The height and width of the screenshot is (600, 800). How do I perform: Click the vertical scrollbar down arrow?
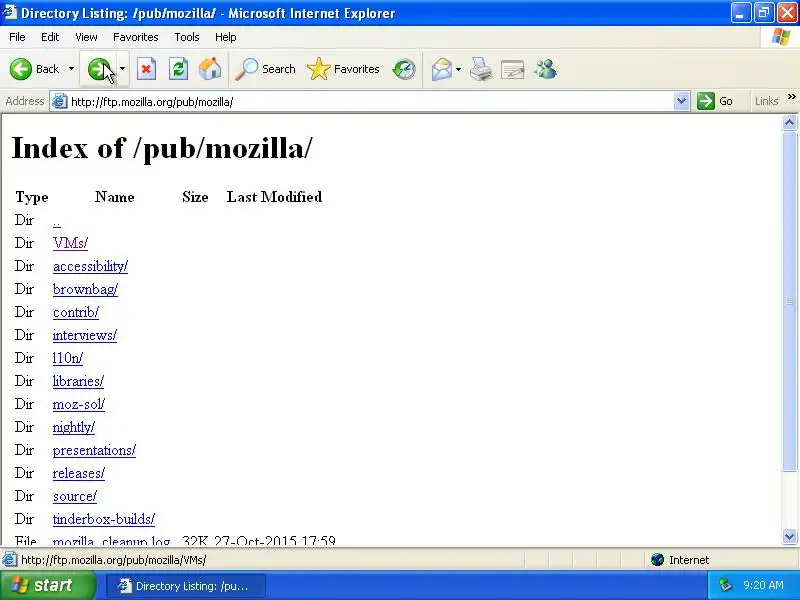click(789, 536)
